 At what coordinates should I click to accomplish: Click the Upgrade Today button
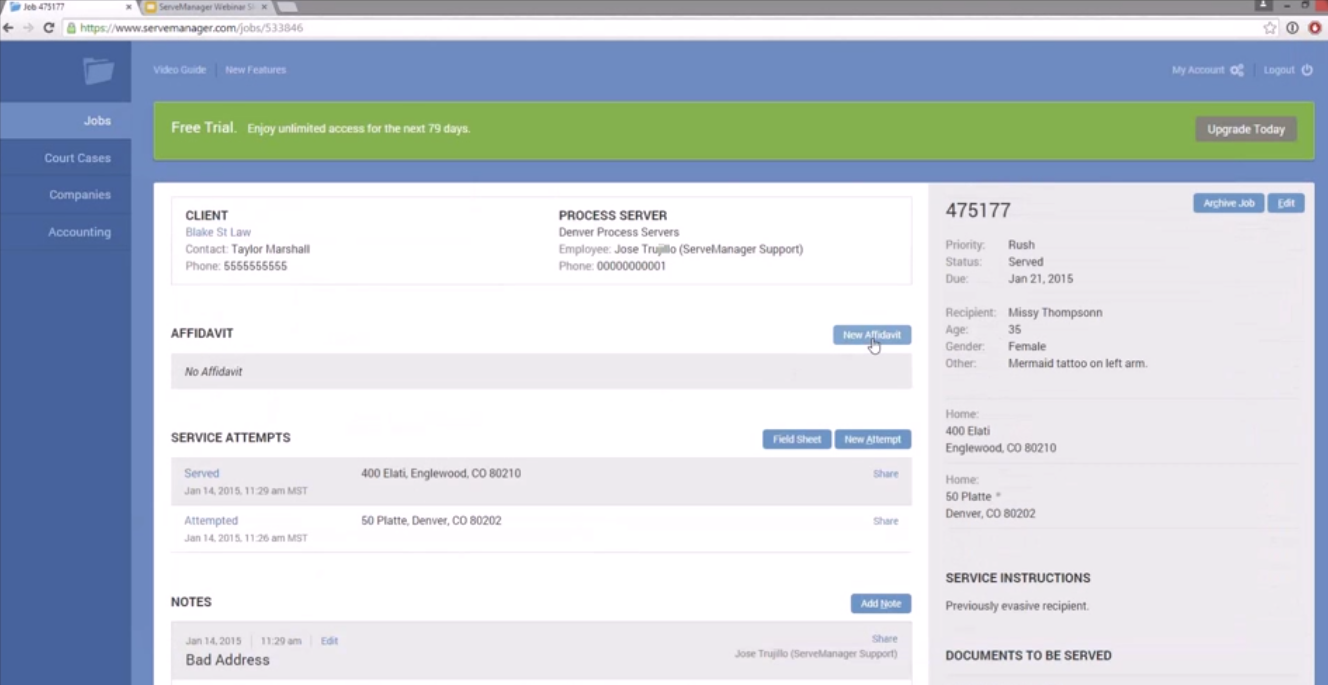1245,128
